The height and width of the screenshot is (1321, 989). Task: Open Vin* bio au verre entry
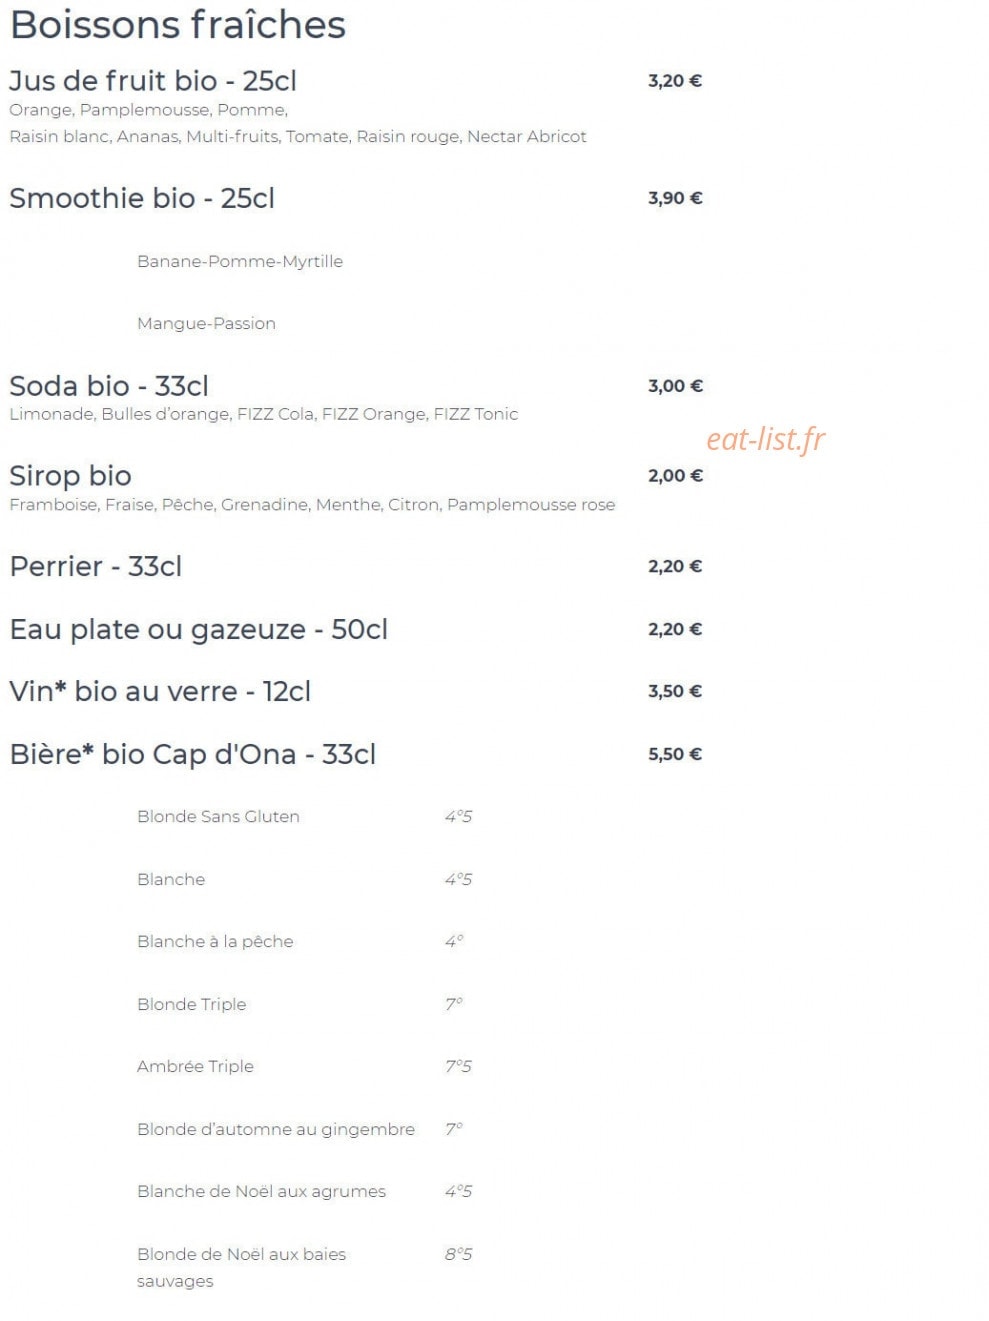pyautogui.click(x=160, y=691)
